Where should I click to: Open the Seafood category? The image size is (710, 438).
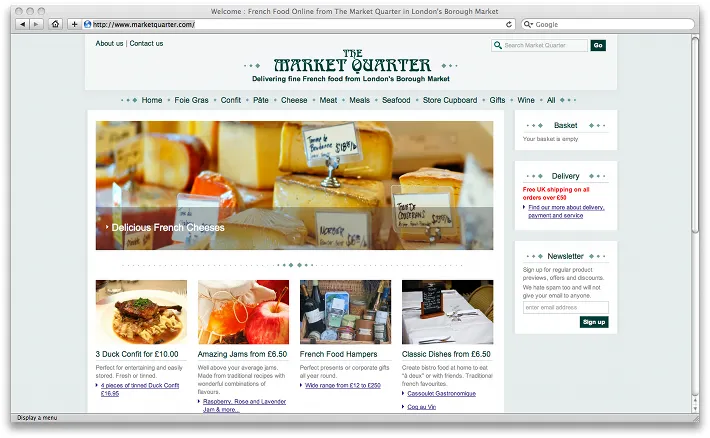(x=396, y=100)
